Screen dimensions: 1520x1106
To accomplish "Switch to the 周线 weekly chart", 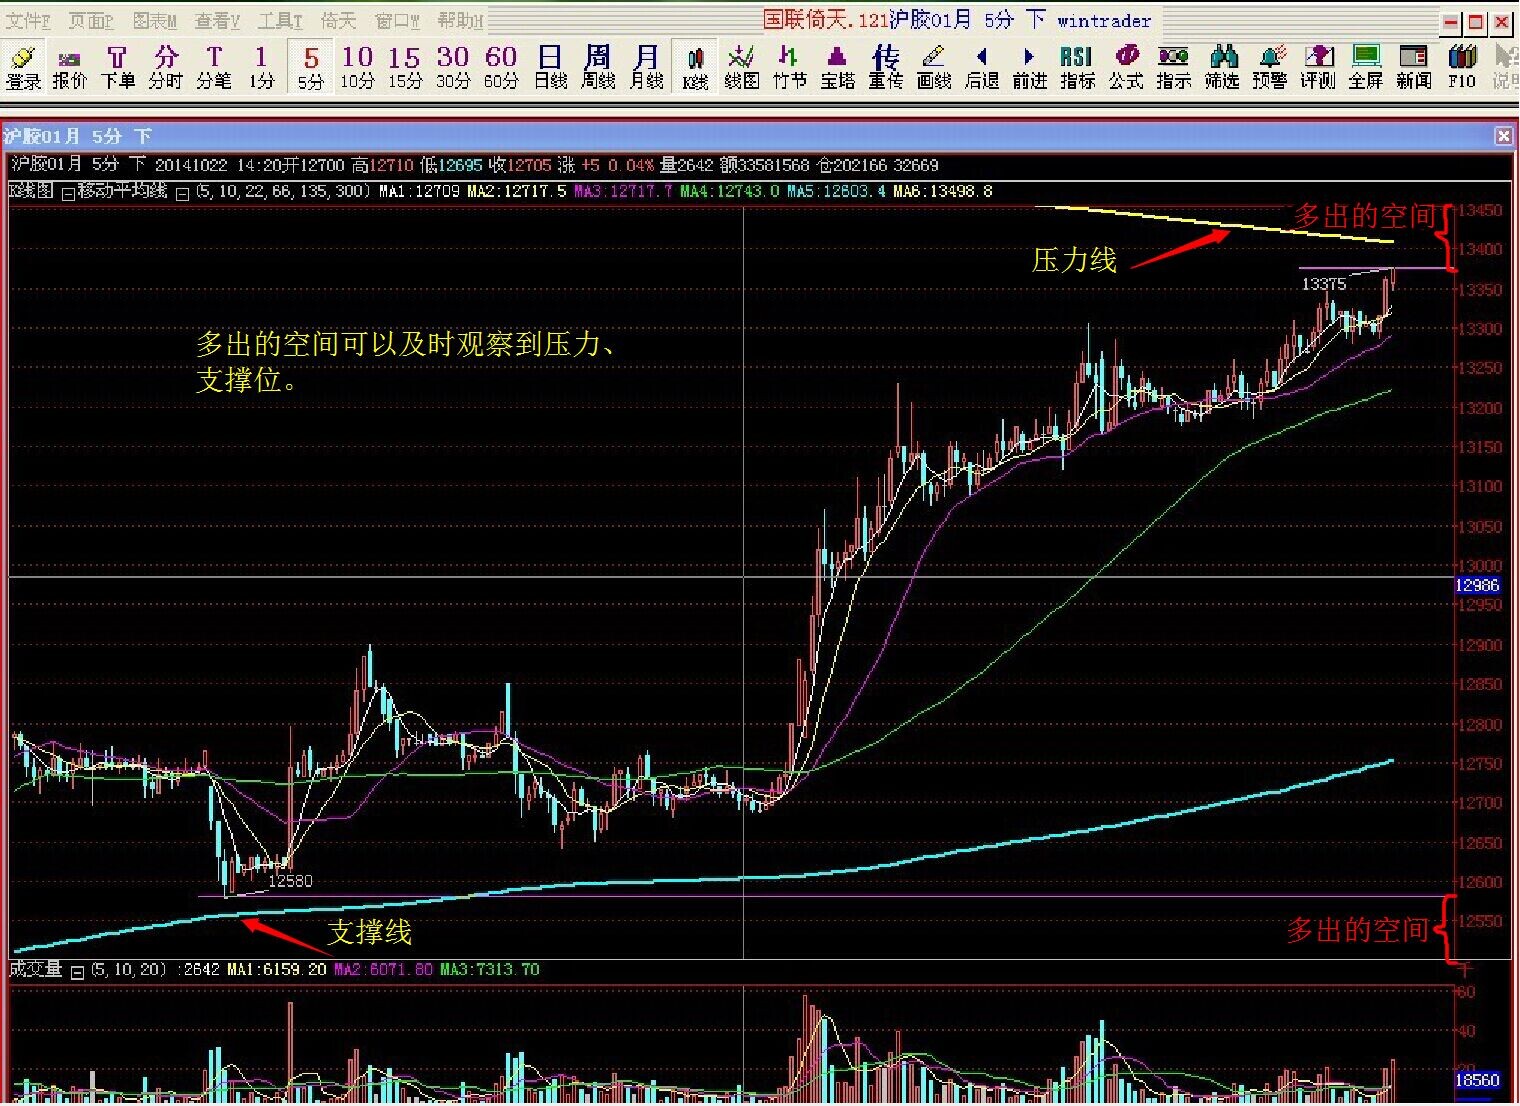I will 598,67.
